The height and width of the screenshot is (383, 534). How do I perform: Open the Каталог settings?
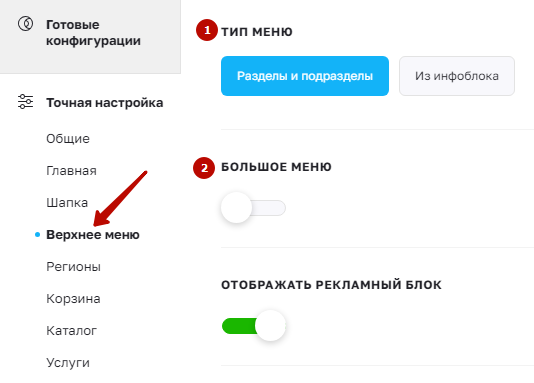[x=72, y=331]
